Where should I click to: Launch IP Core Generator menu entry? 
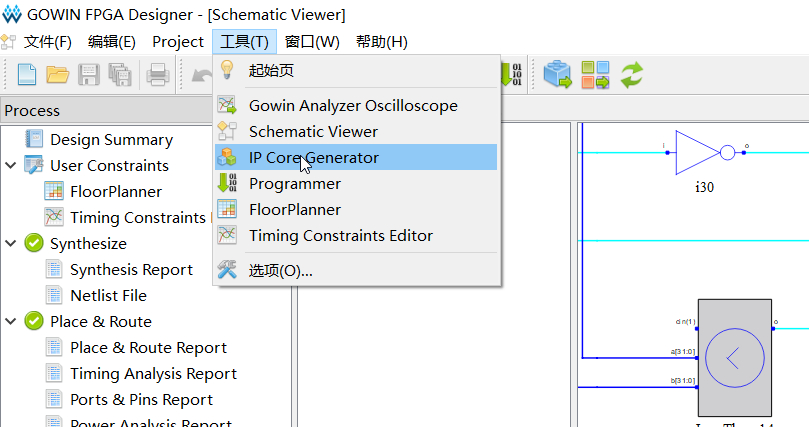[356, 157]
